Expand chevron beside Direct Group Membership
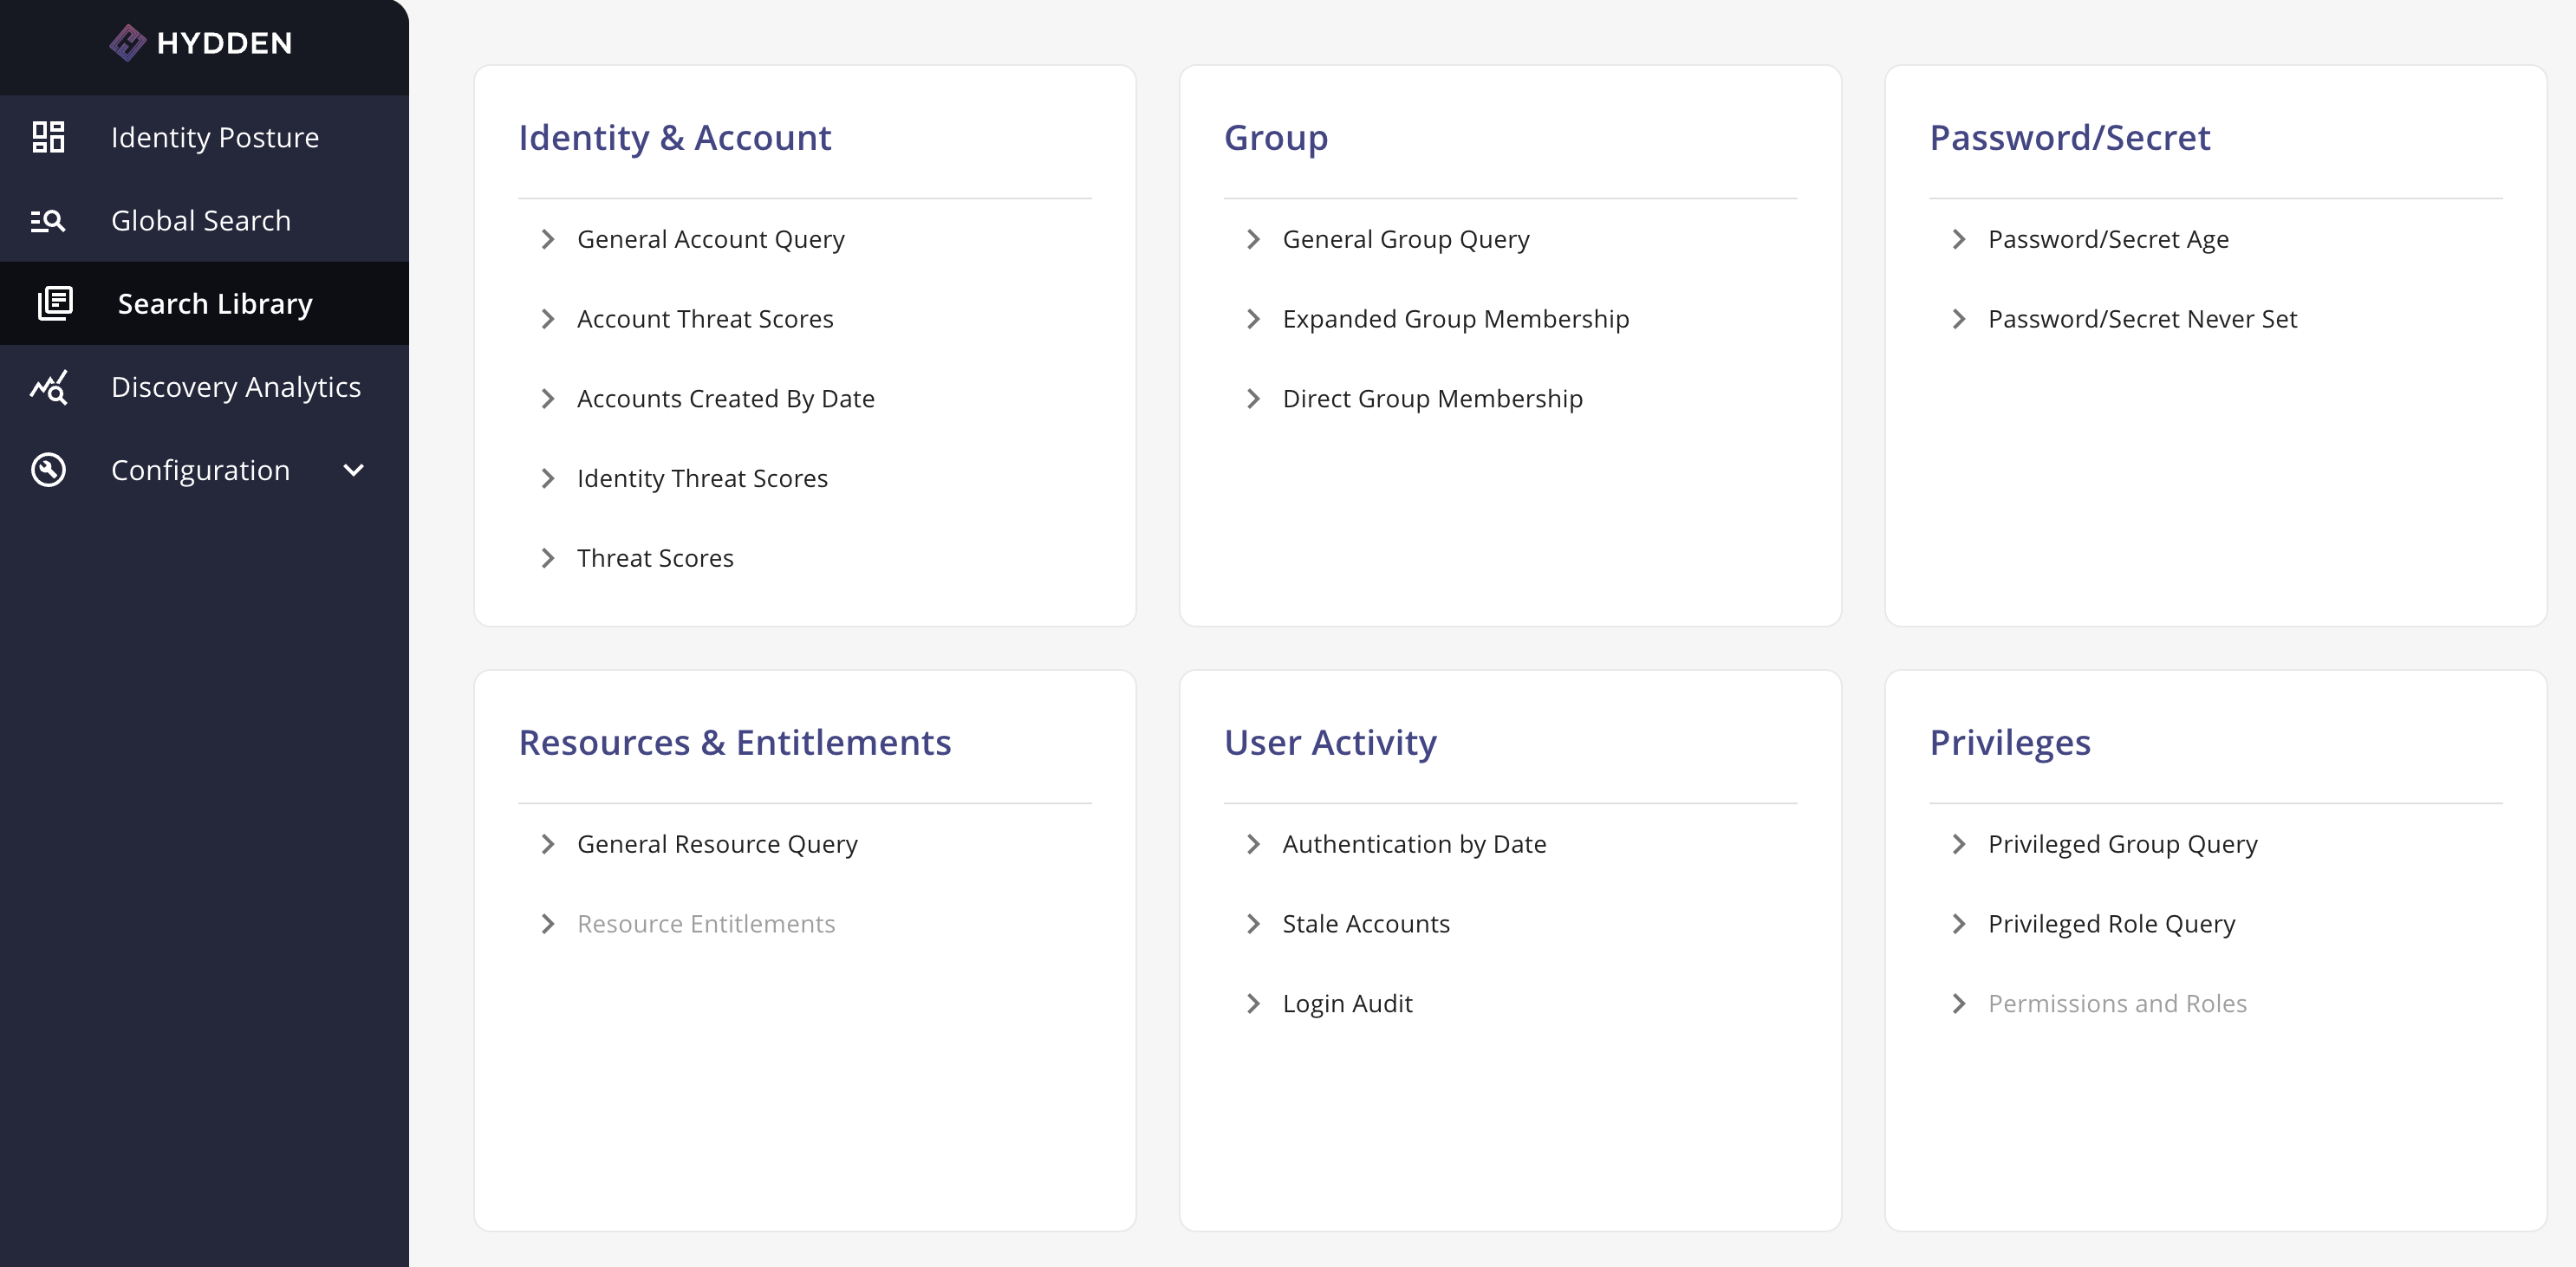The width and height of the screenshot is (2576, 1267). coord(1253,399)
